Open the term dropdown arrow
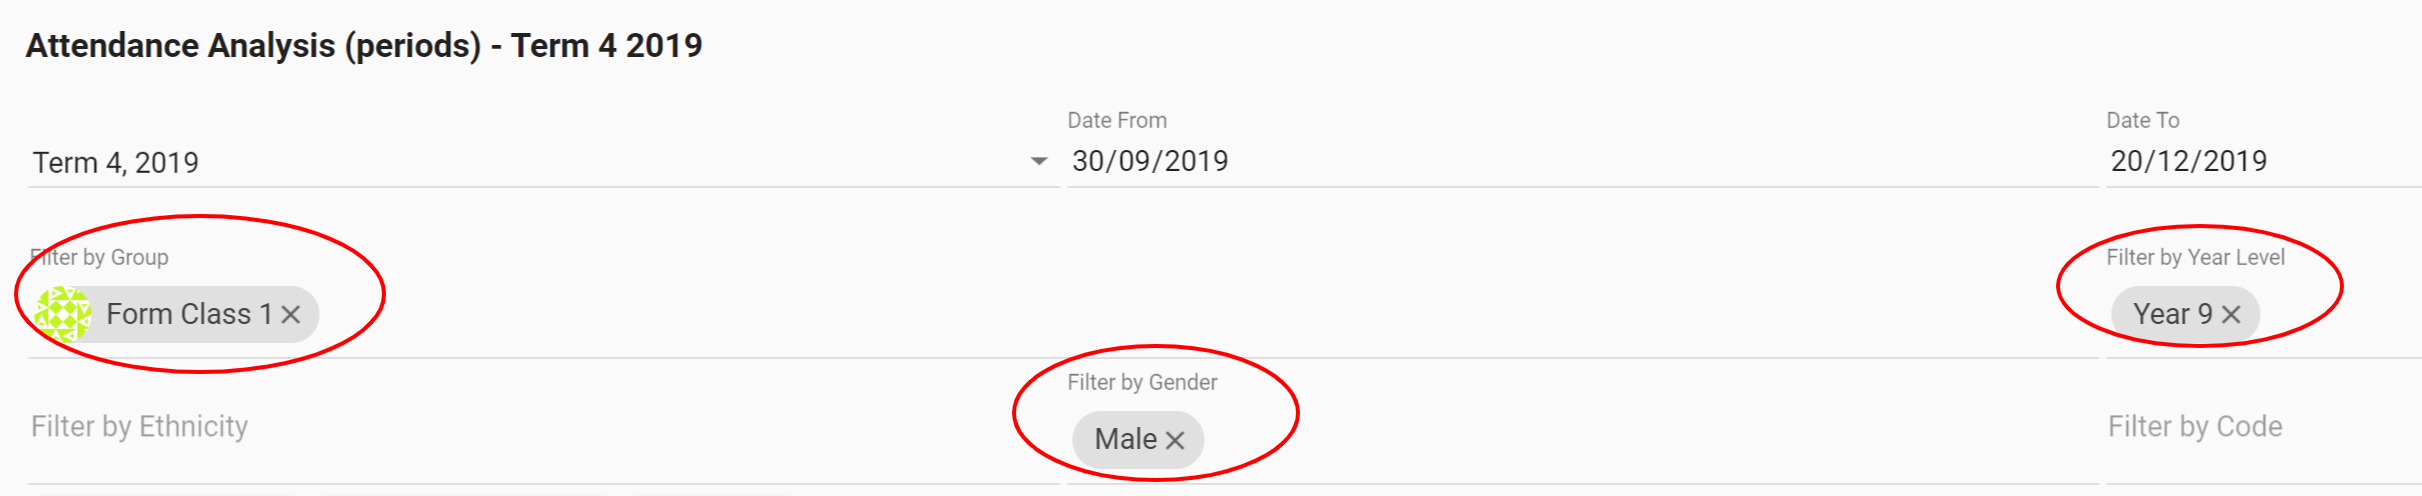The height and width of the screenshot is (496, 2422). 1039,161
